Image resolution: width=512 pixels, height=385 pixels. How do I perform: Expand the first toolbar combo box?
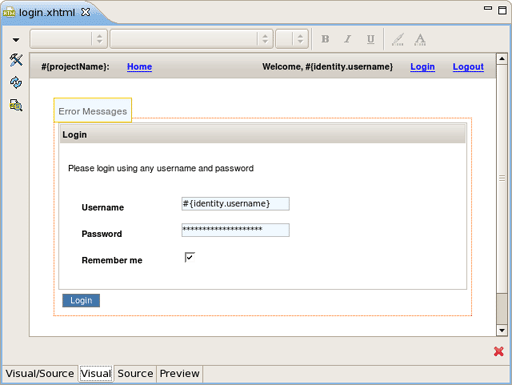pos(69,39)
